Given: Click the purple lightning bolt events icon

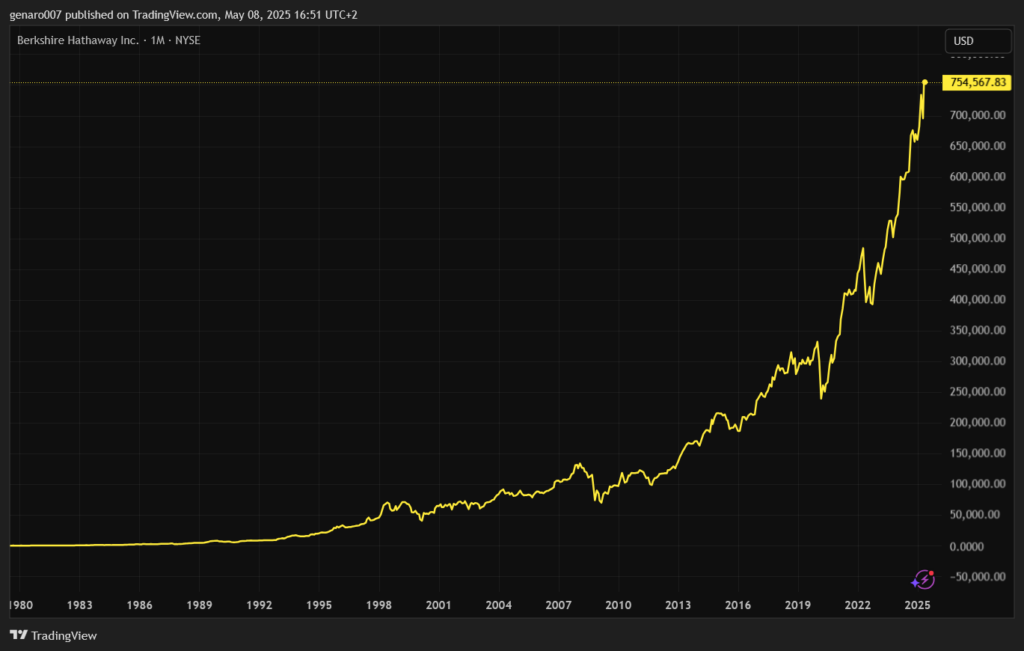Looking at the screenshot, I should coord(923,579).
